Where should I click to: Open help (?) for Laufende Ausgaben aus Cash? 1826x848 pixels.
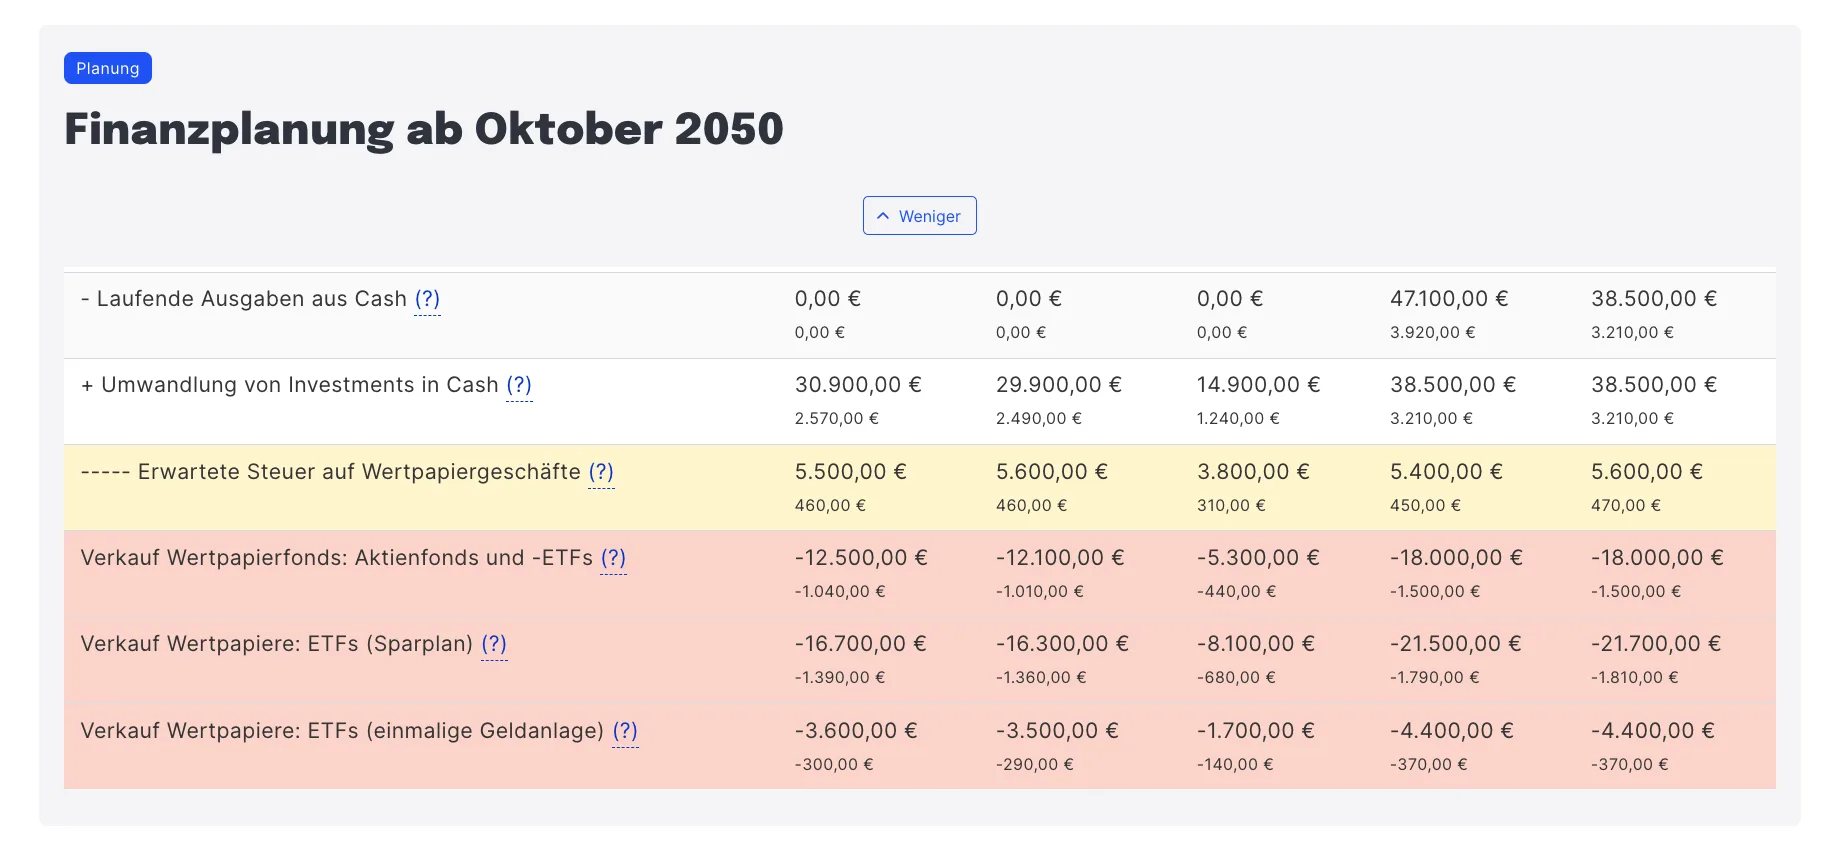[427, 299]
